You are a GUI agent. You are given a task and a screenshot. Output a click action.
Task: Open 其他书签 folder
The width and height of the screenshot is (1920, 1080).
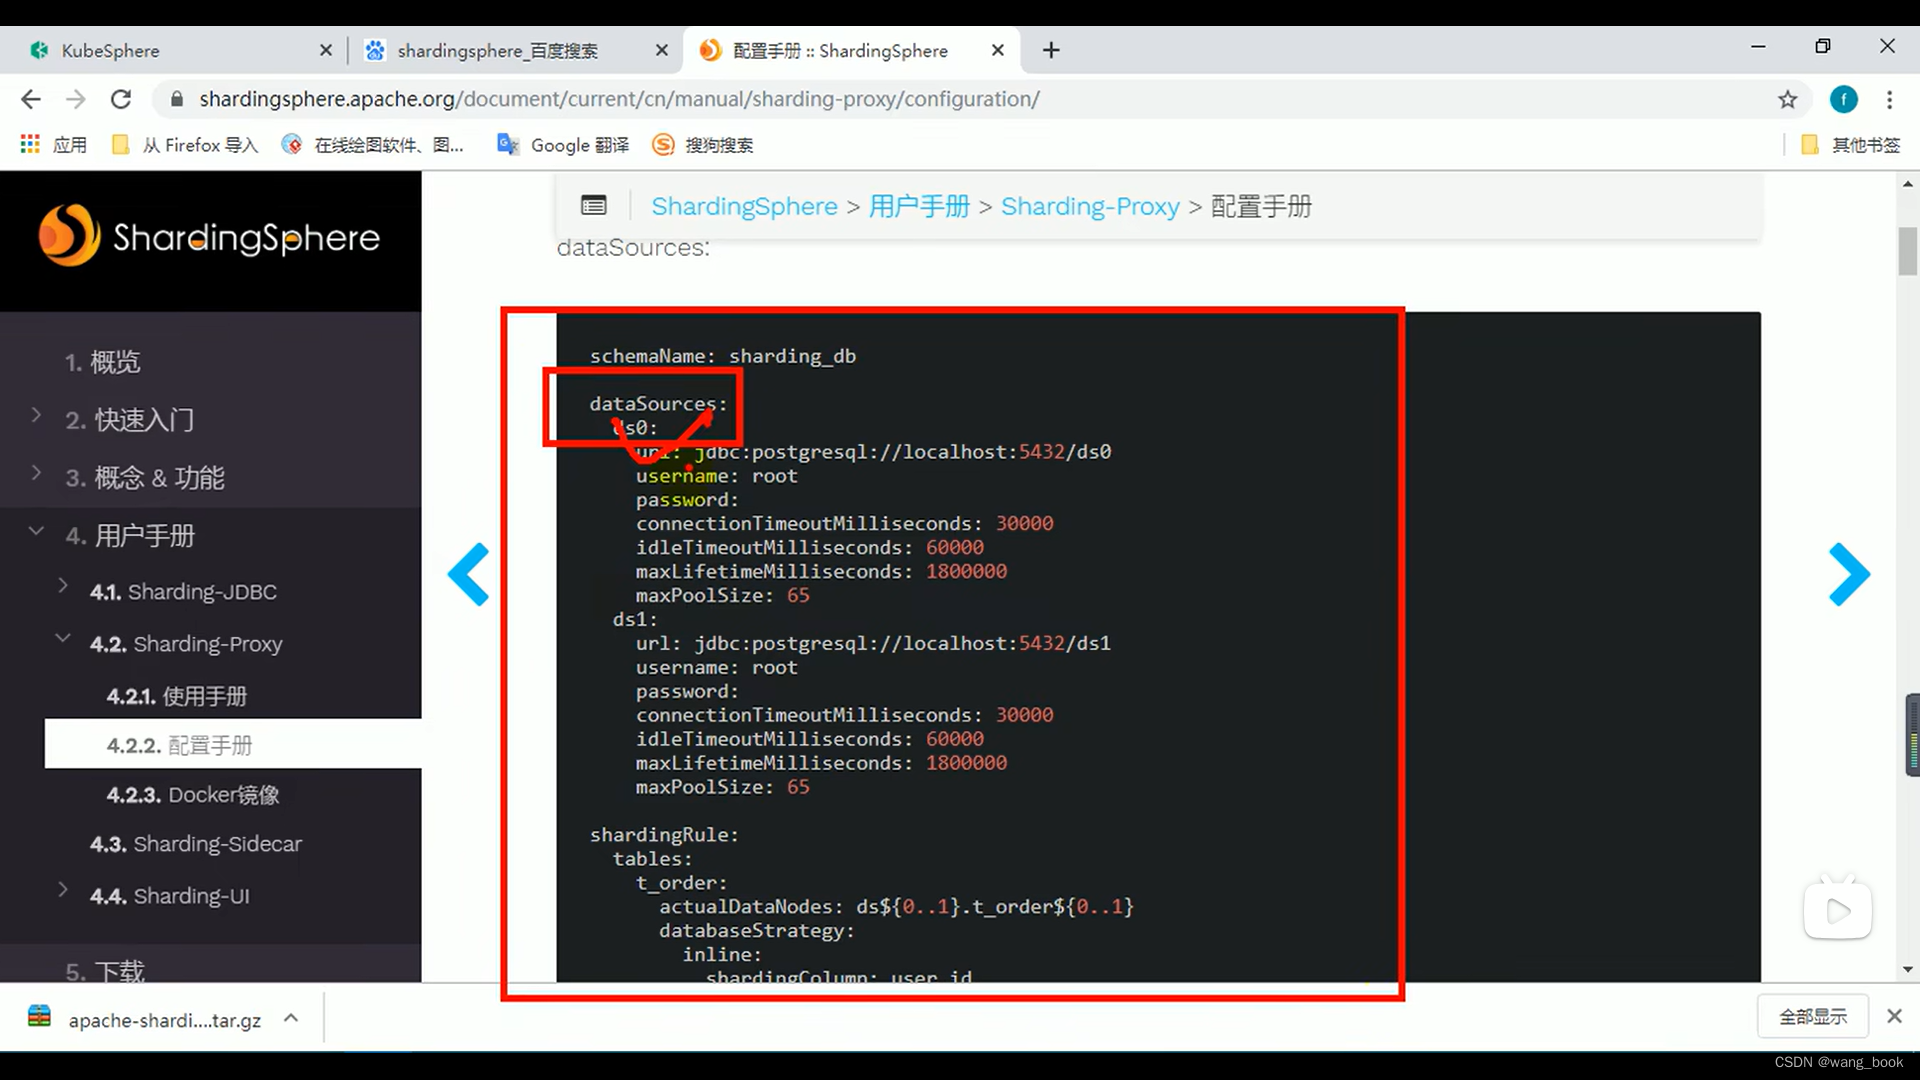[1850, 145]
